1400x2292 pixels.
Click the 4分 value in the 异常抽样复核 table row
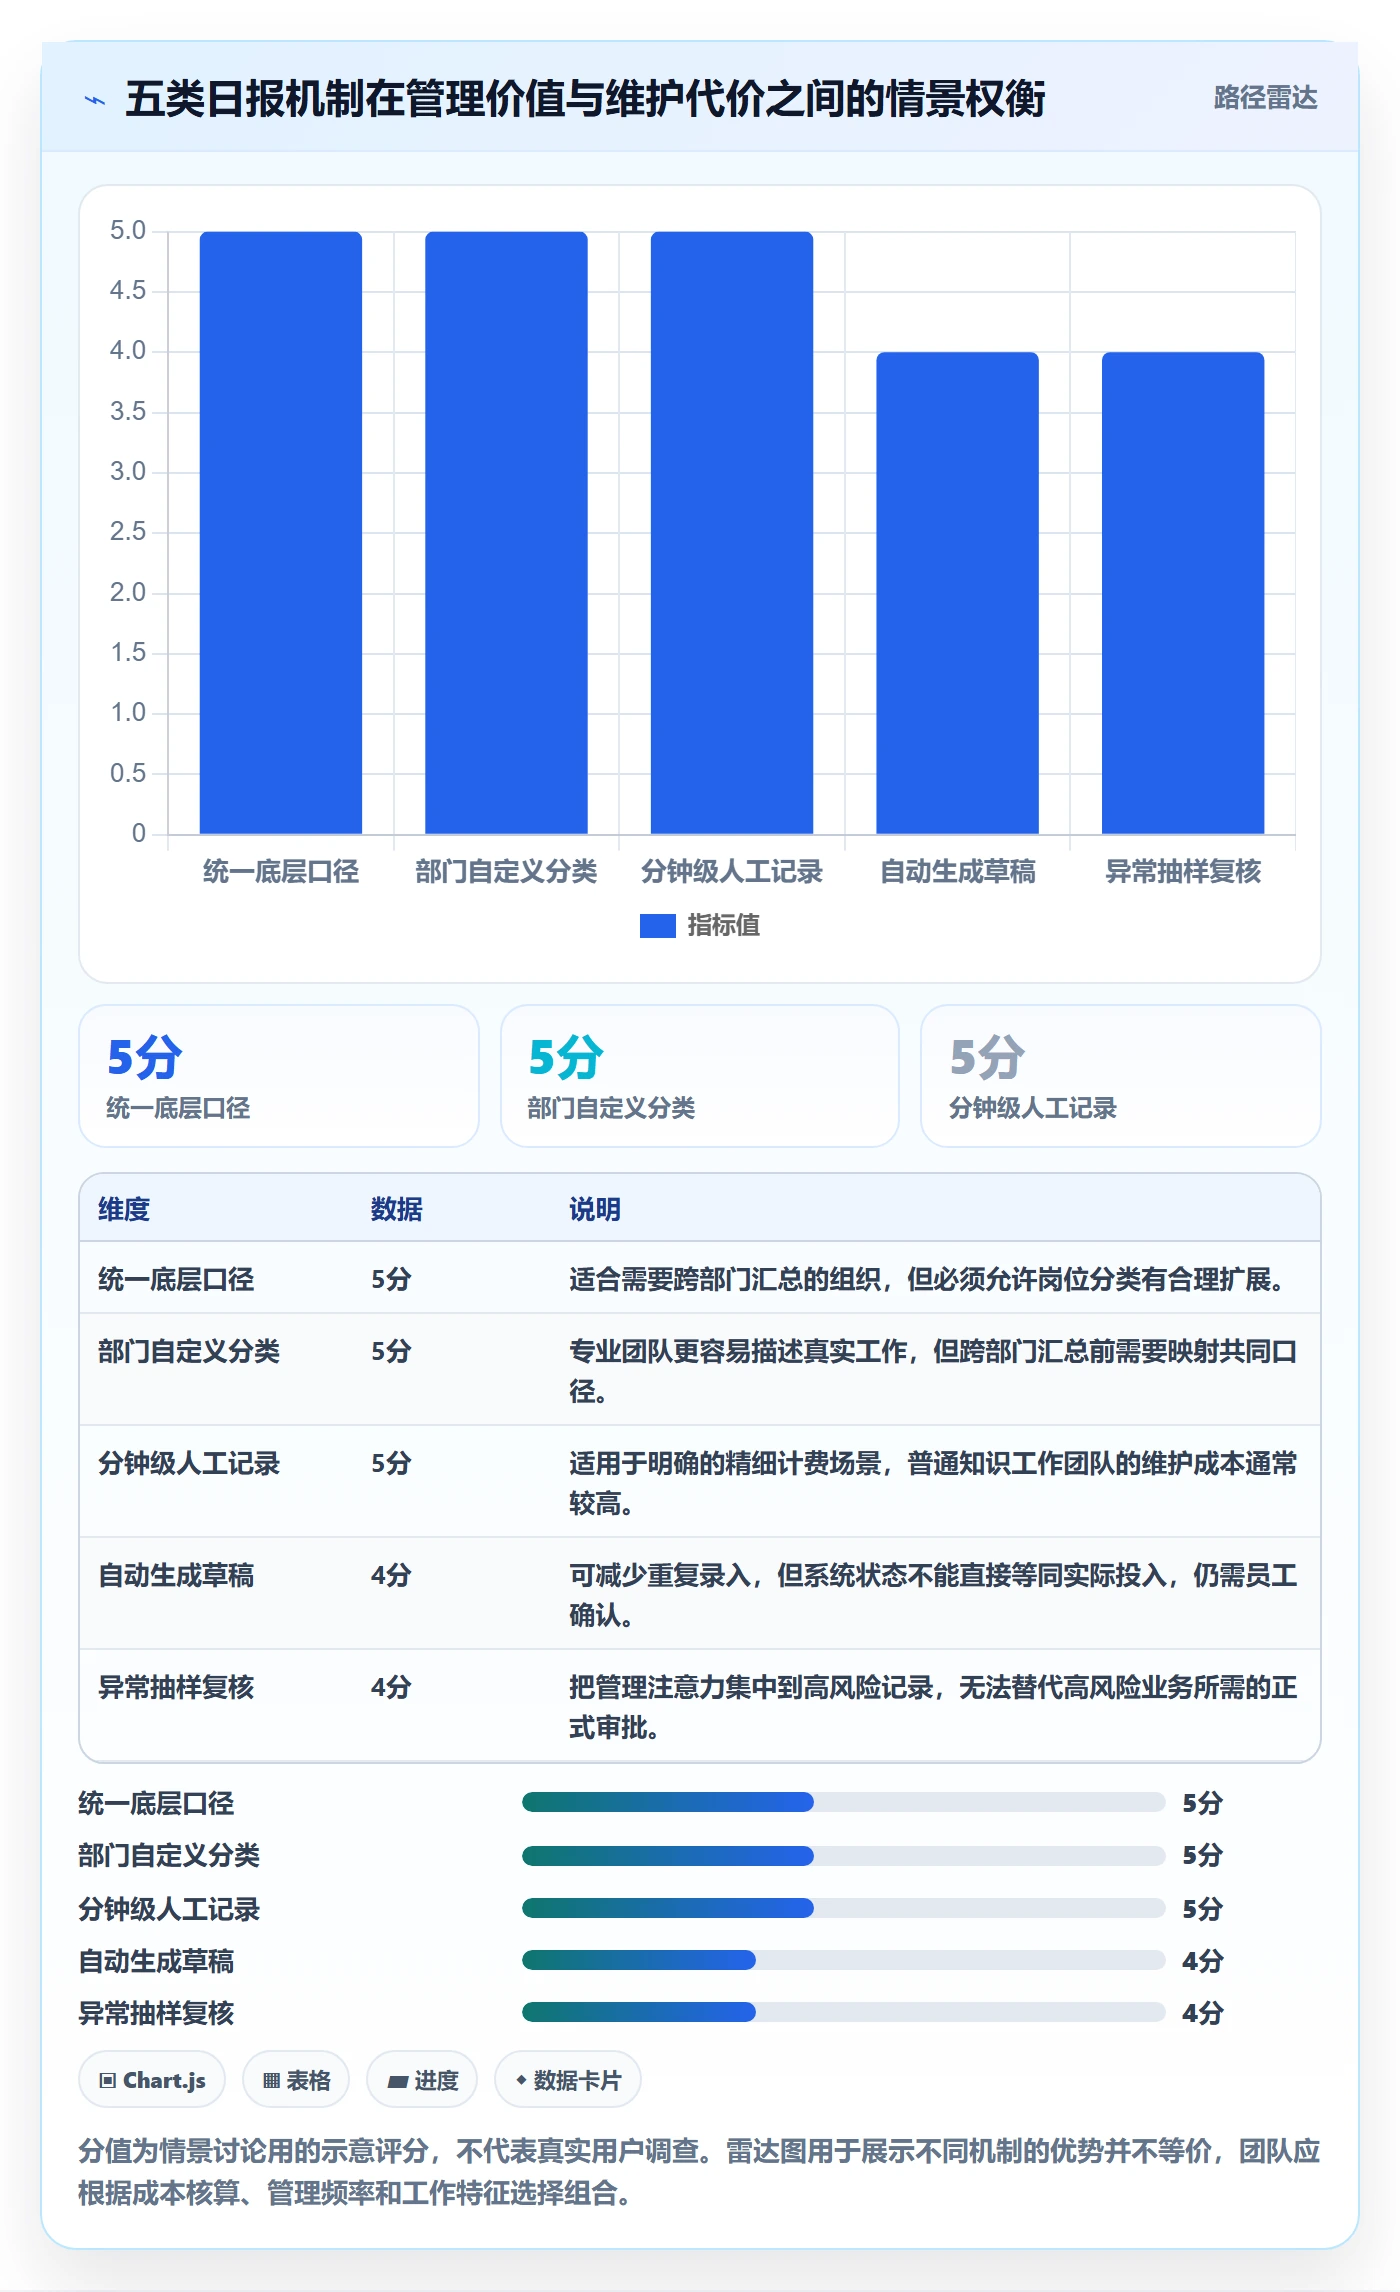[x=391, y=1687]
